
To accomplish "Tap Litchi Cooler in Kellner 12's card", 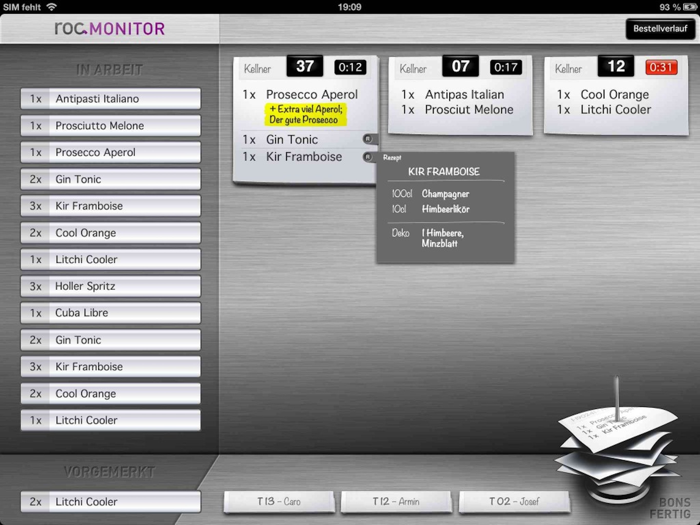I will click(616, 110).
